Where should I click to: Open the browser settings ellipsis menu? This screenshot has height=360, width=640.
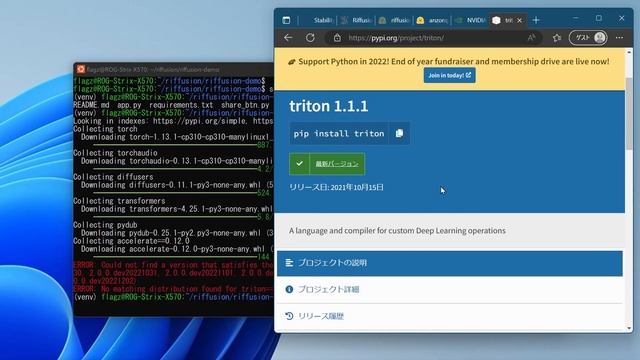coord(620,38)
